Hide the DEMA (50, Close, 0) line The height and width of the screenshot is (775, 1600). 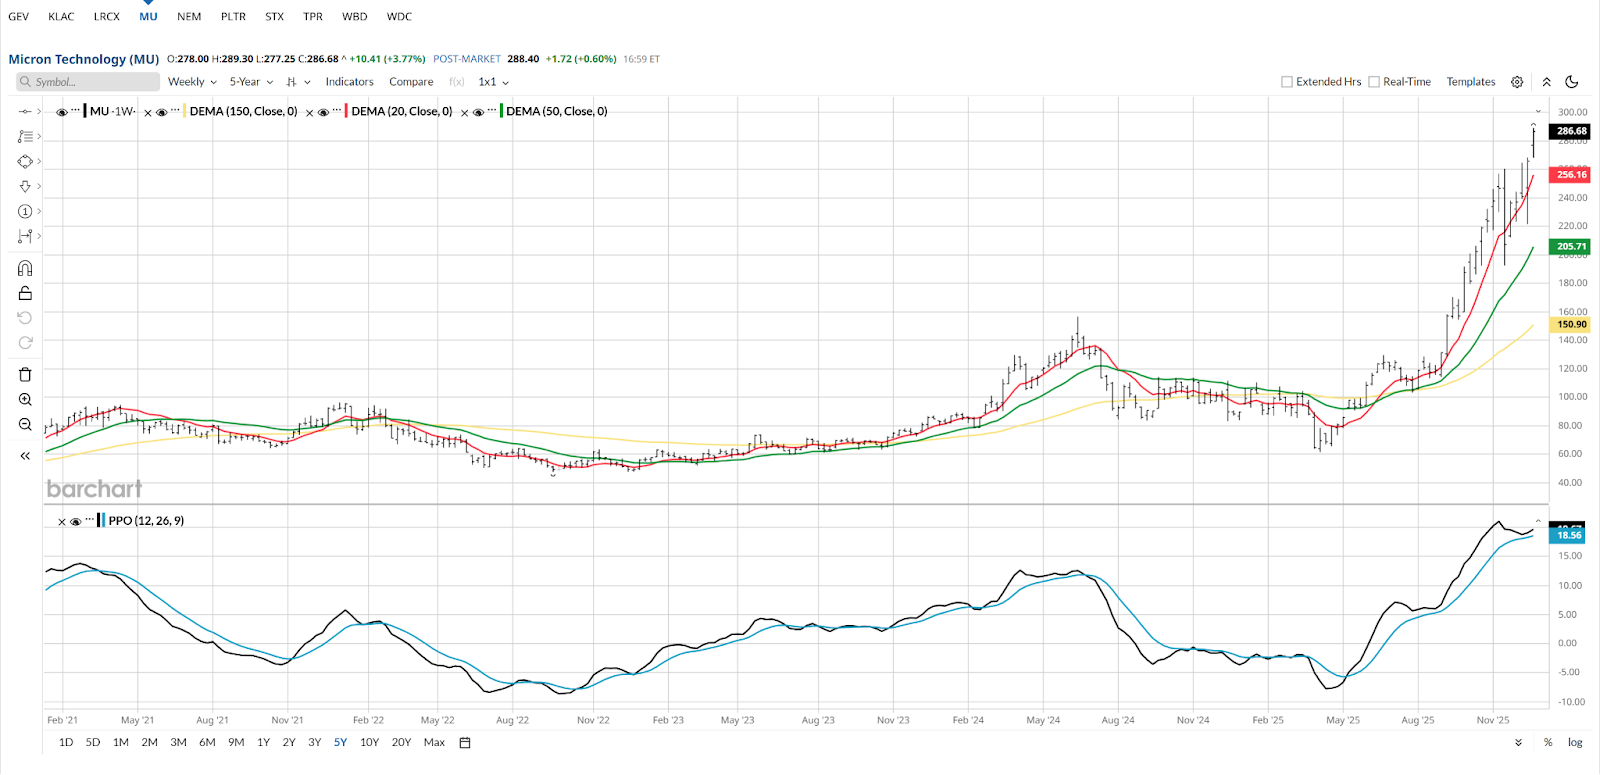tap(479, 112)
